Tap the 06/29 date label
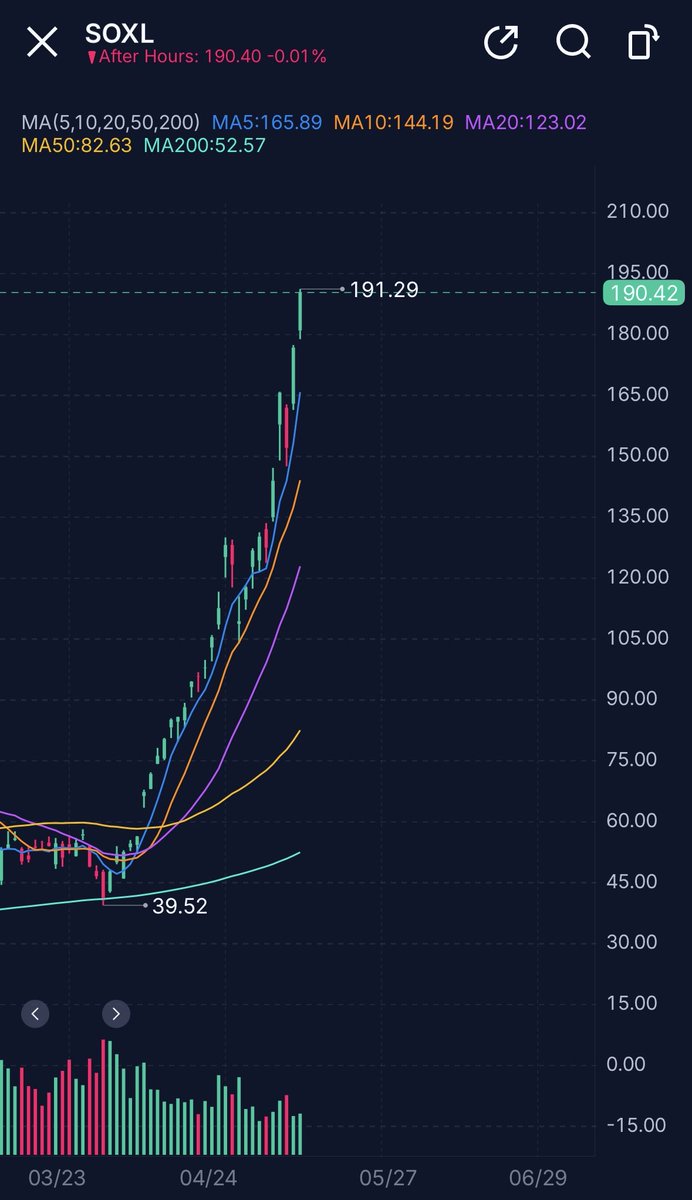 (536, 1178)
